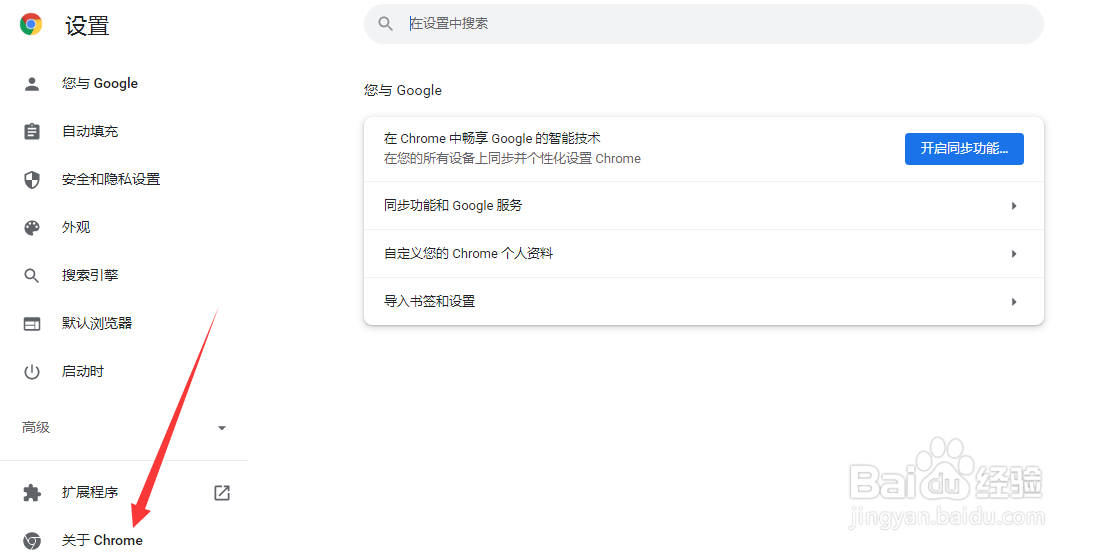Click the external link icon beside 扩展程序
Image resolution: width=1107 pixels, height=555 pixels.
pyautogui.click(x=222, y=493)
